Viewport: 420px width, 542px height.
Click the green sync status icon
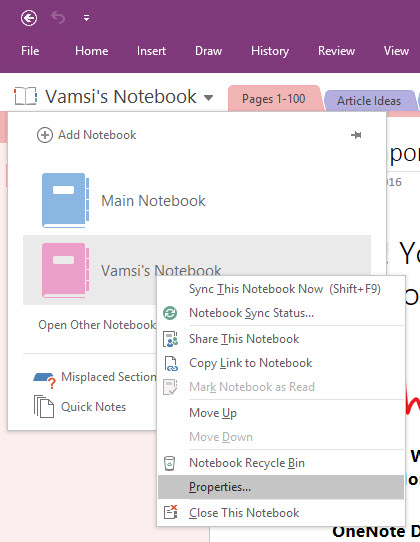pyautogui.click(x=170, y=313)
